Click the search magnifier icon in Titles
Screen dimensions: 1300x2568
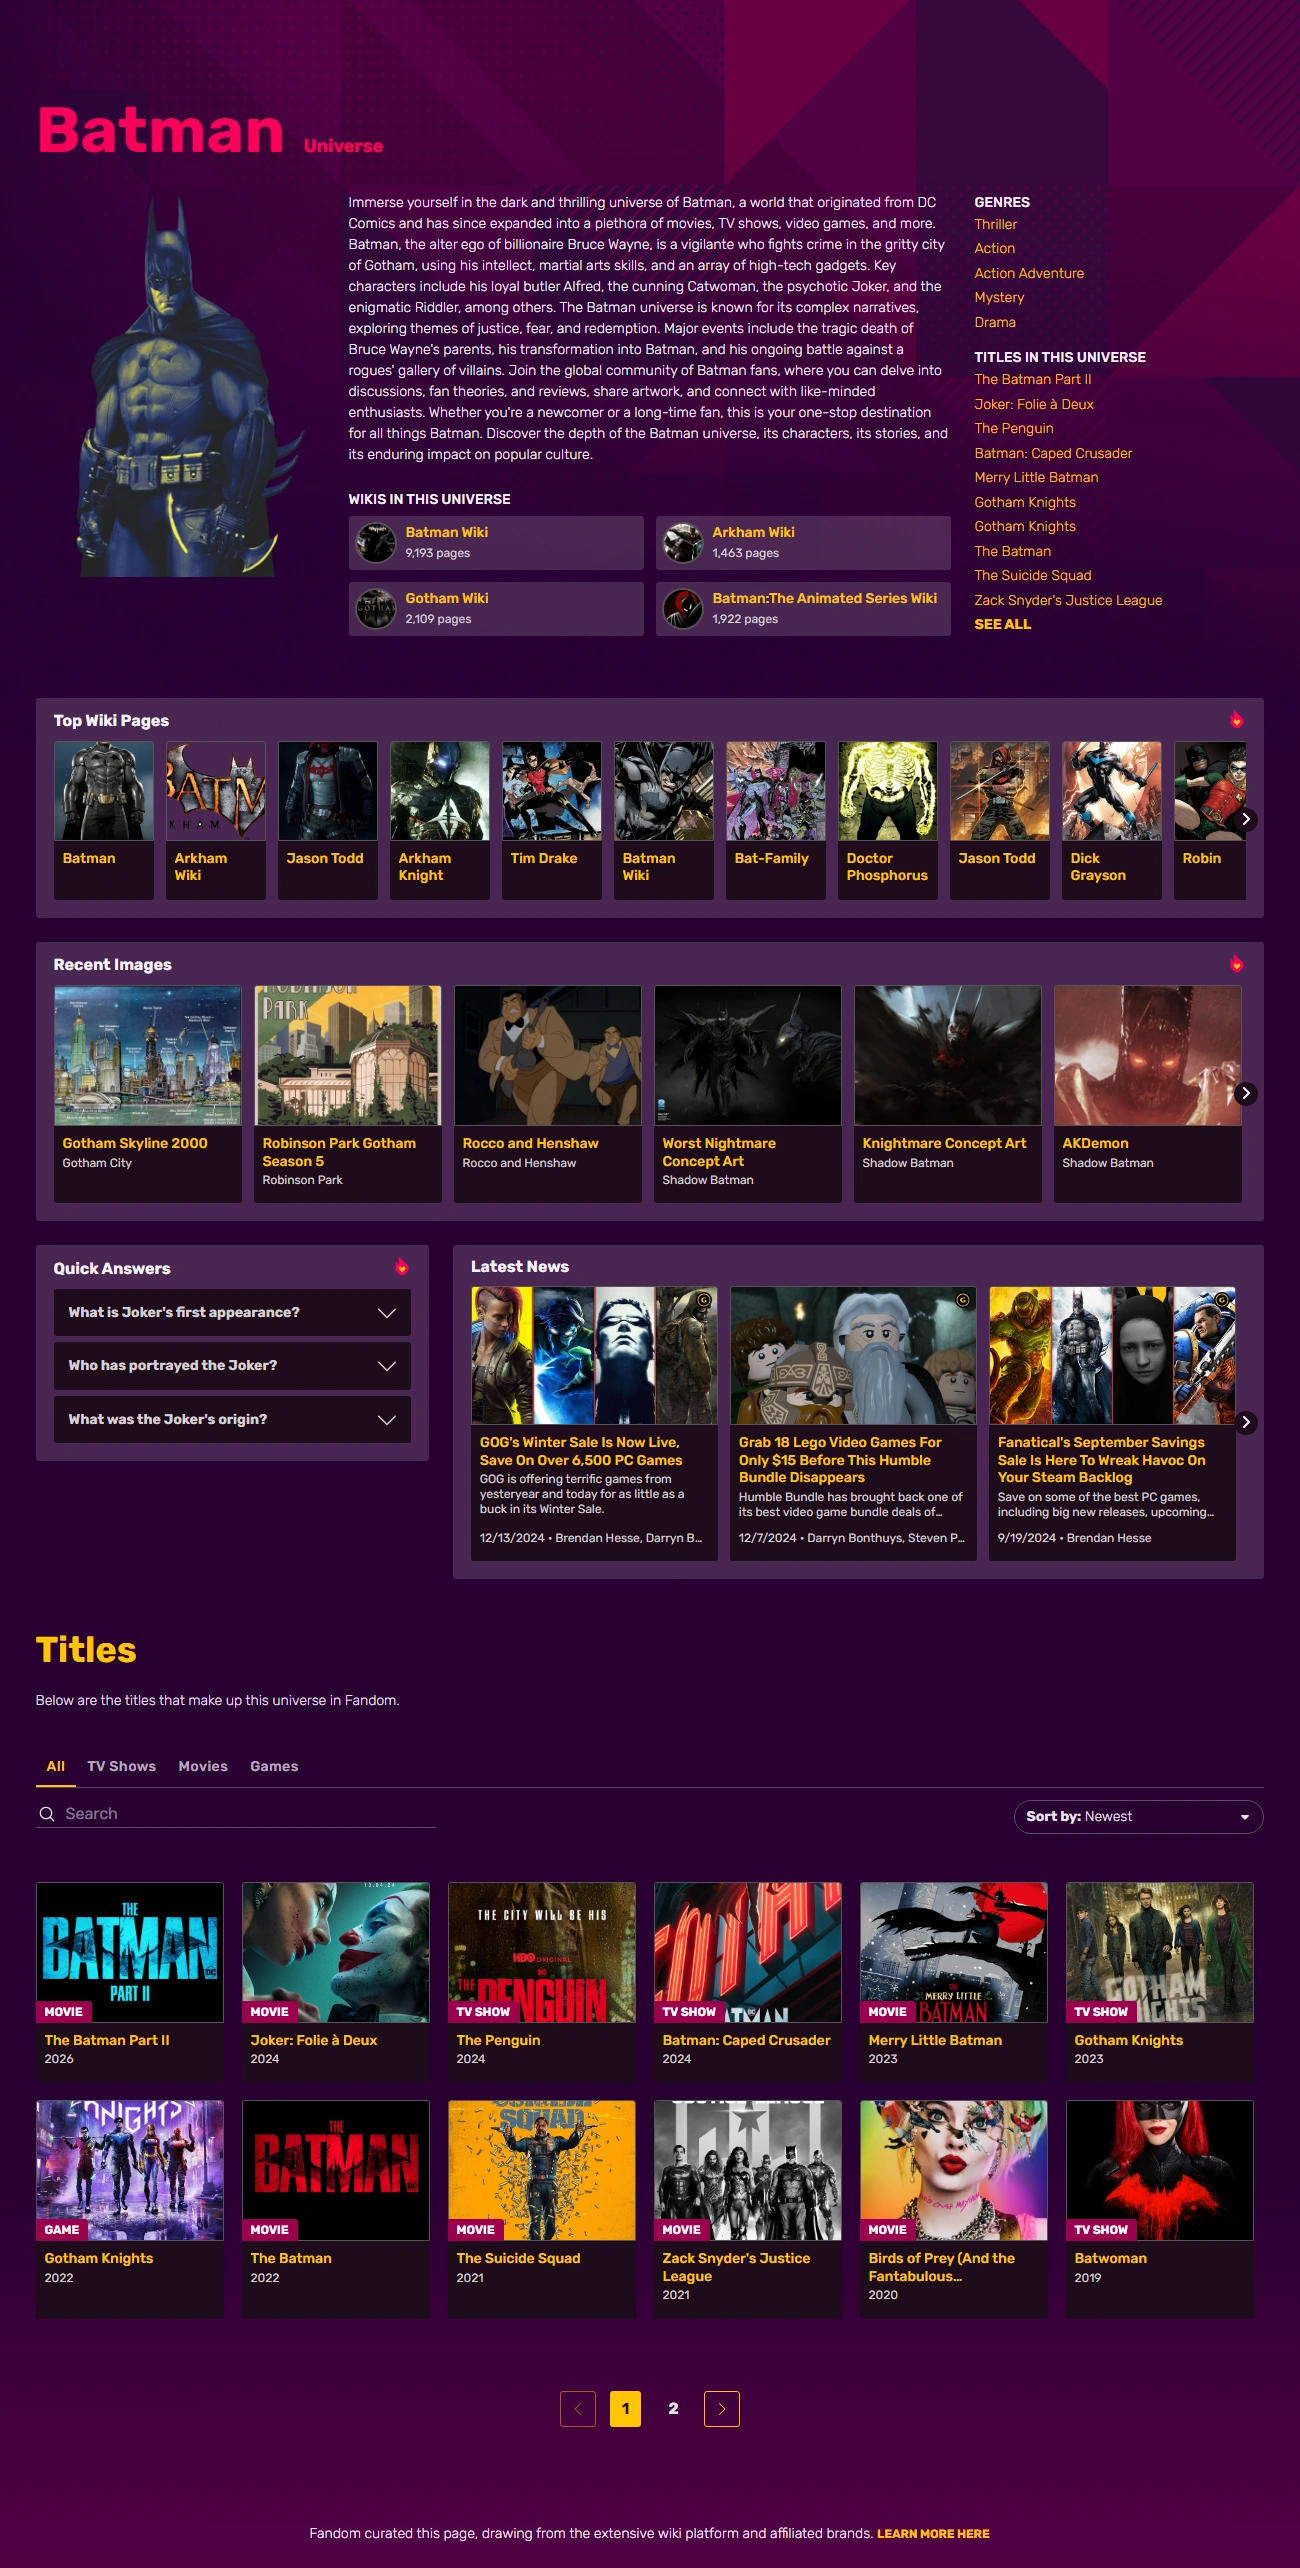[47, 1814]
